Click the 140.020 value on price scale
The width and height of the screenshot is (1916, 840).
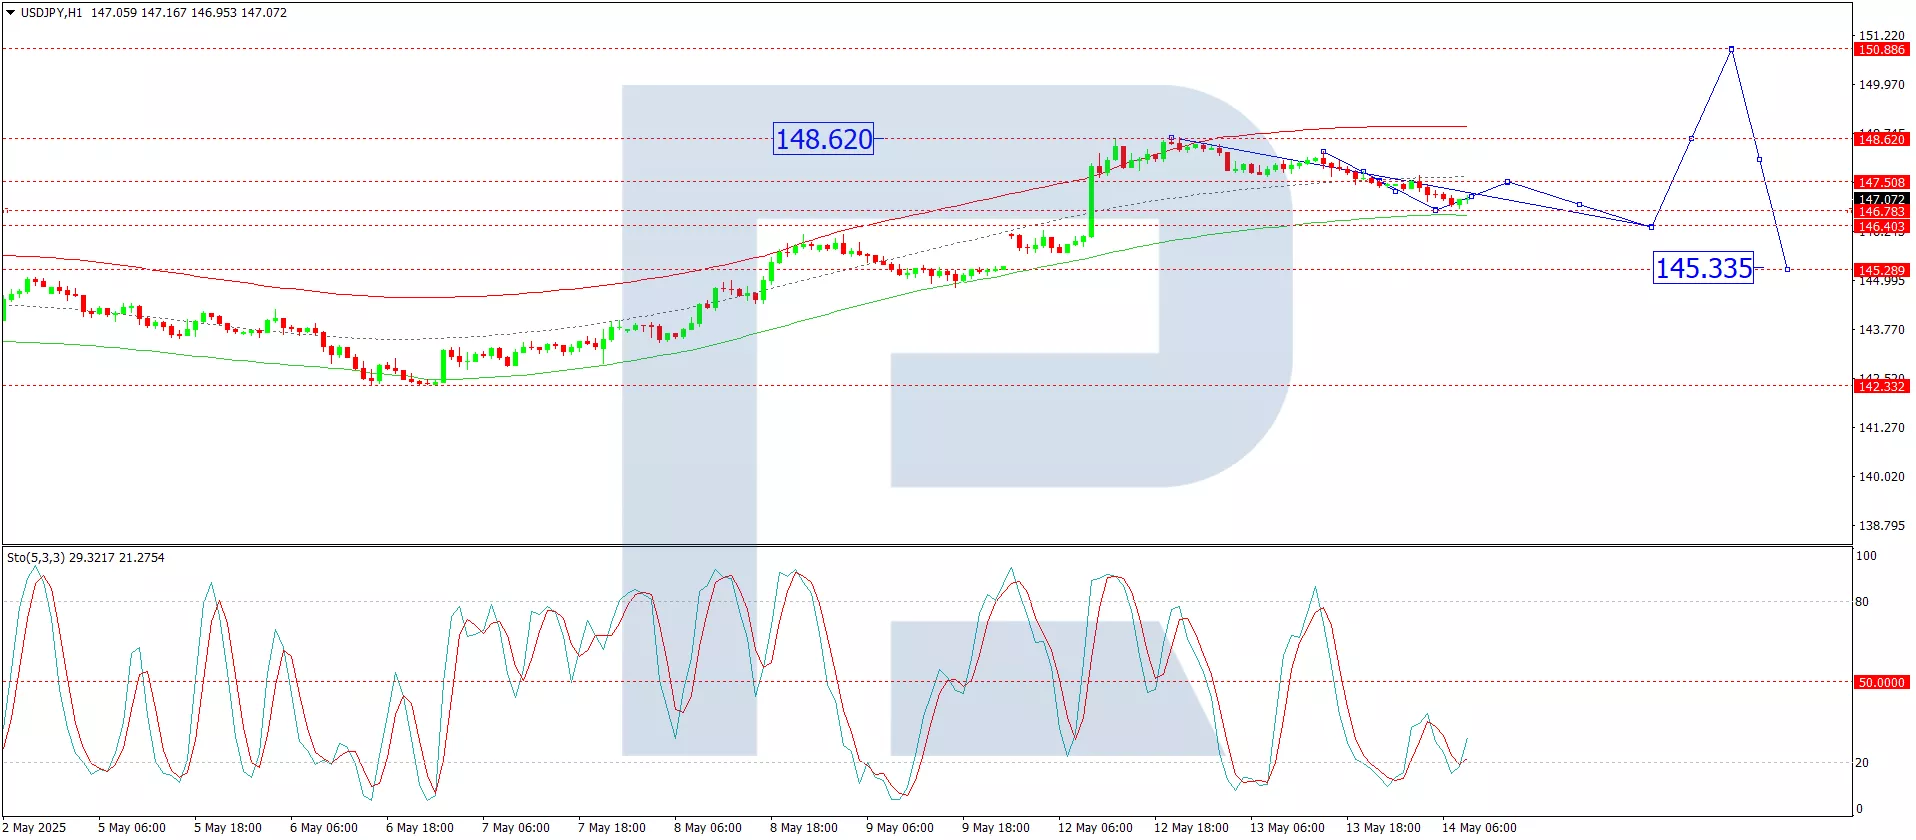click(1880, 476)
